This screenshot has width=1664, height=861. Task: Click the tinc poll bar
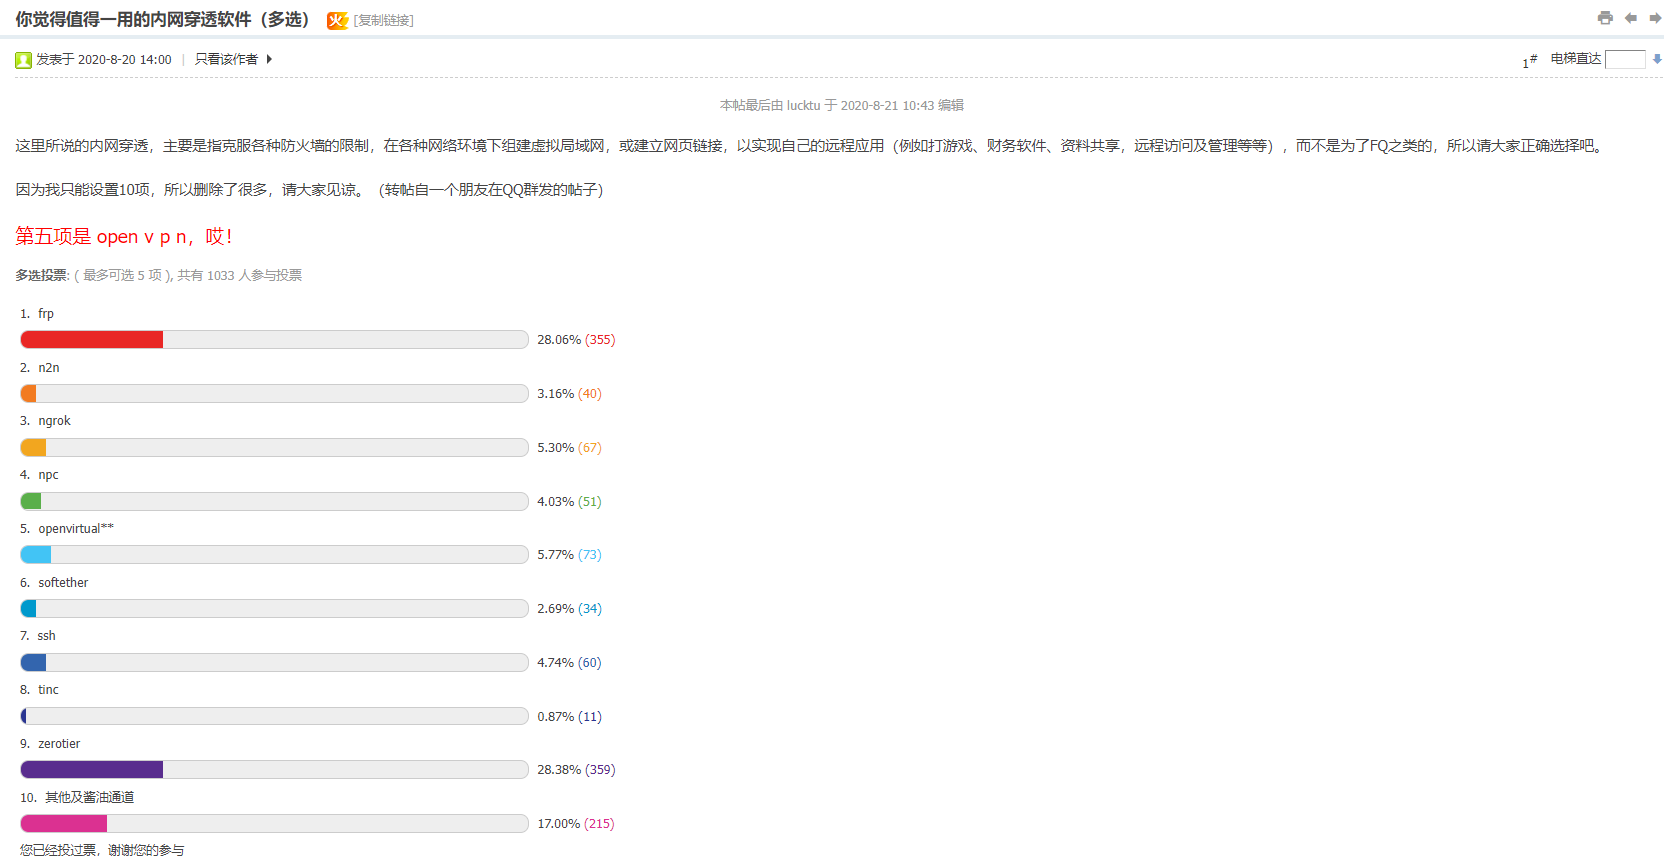24,717
